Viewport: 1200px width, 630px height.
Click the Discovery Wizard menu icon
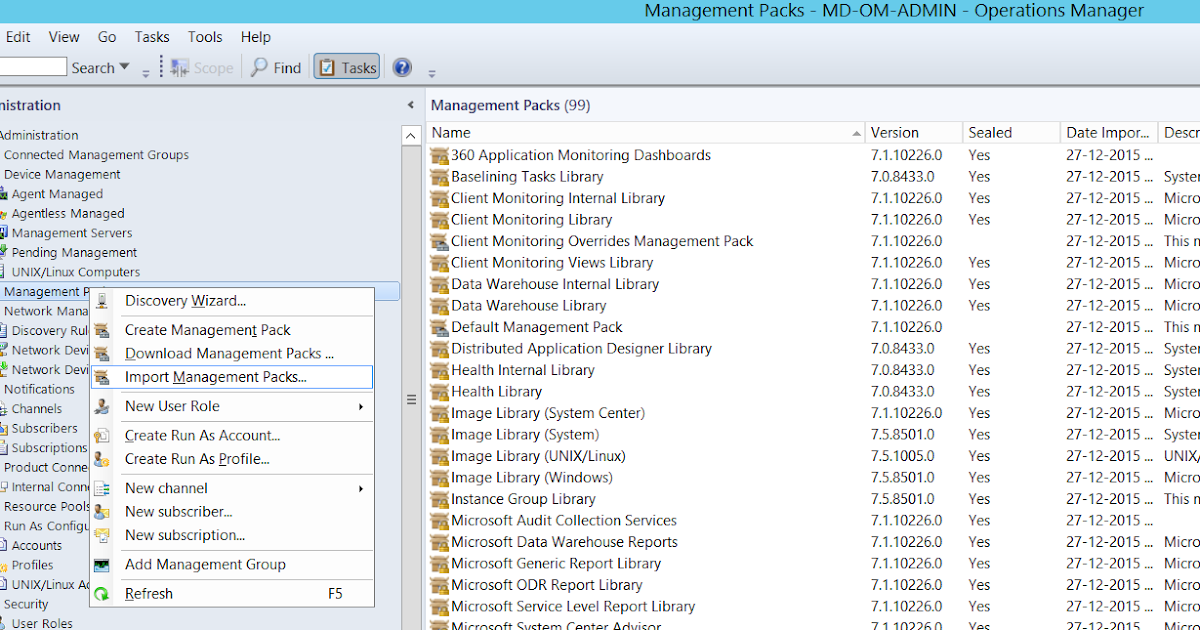click(x=102, y=301)
